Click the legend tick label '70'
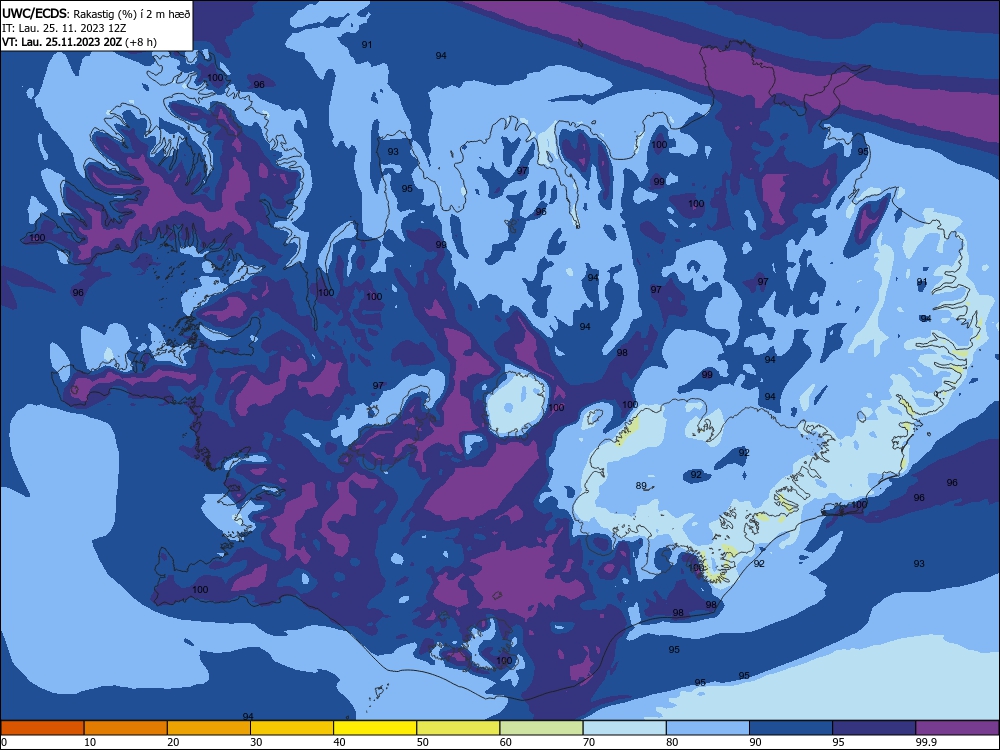 point(589,742)
